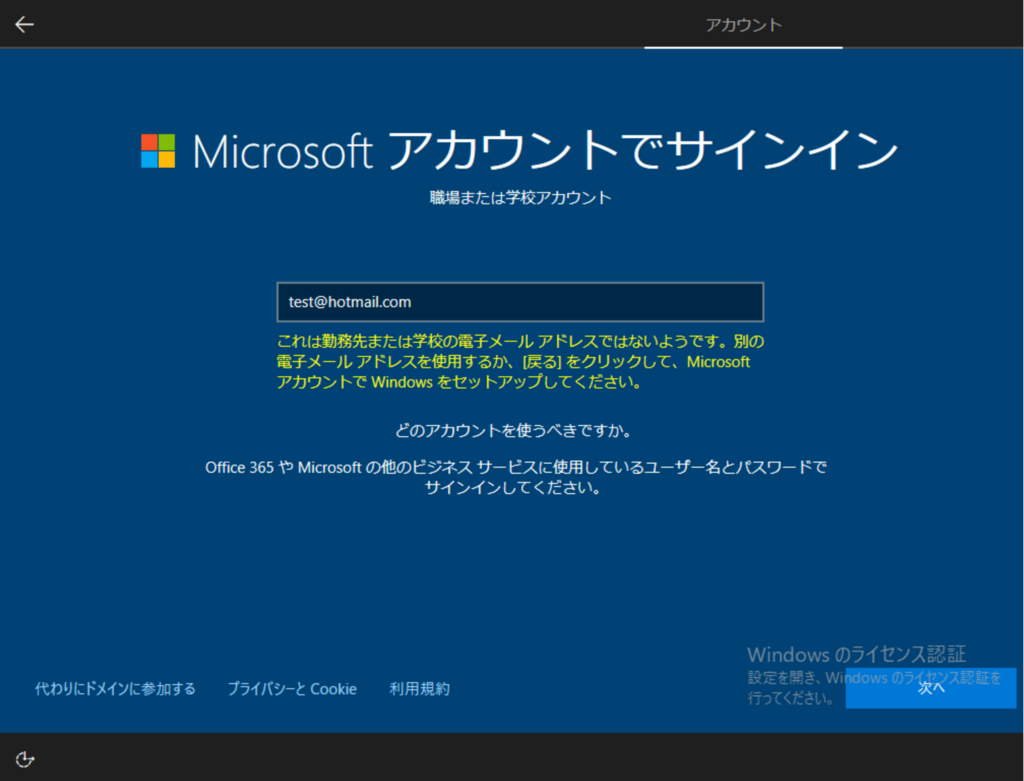
Task: Focus the email address input field
Action: (520, 302)
